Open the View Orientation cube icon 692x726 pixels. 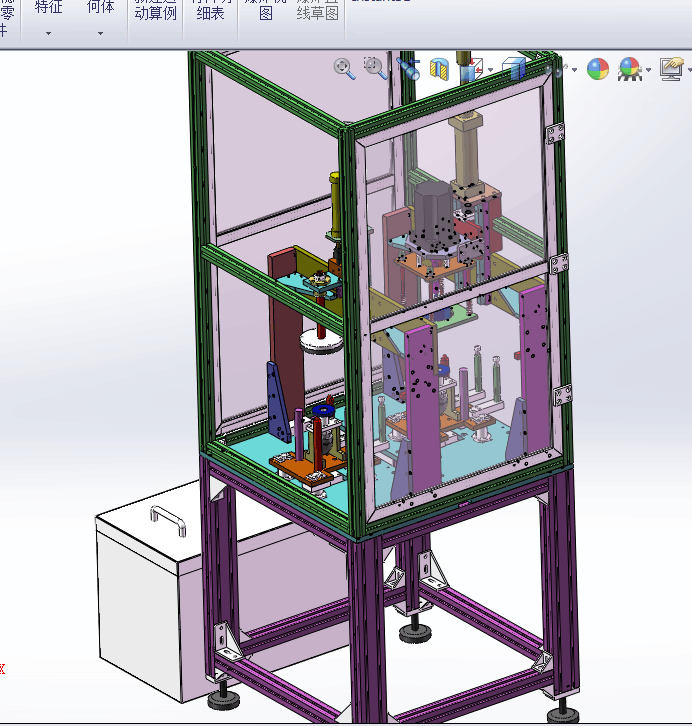point(471,69)
